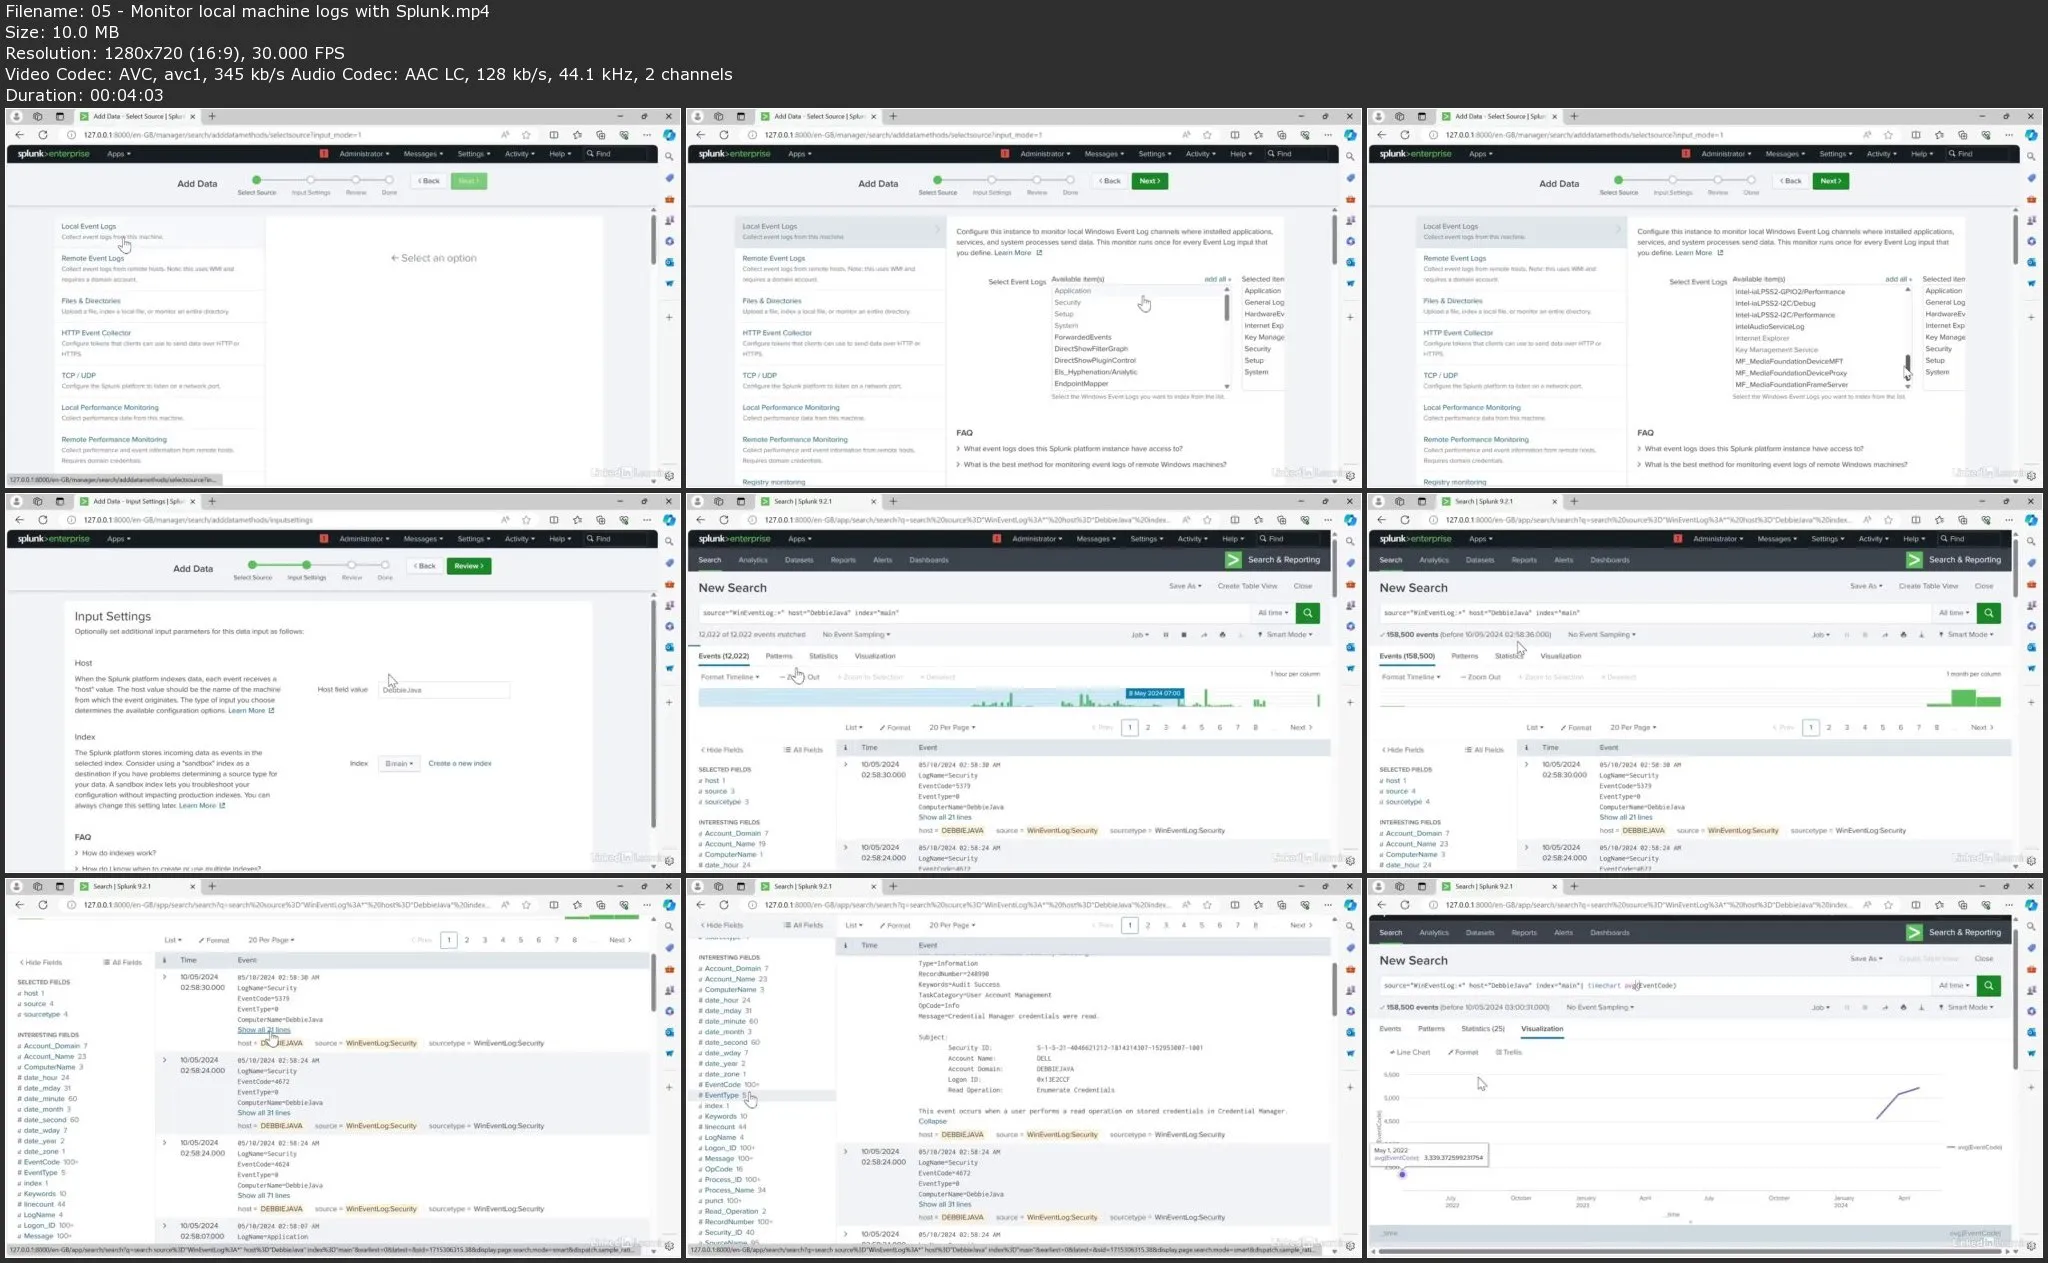Open Dashboards nav item in Visualization frame
The image size is (2048, 1263).
(1610, 933)
